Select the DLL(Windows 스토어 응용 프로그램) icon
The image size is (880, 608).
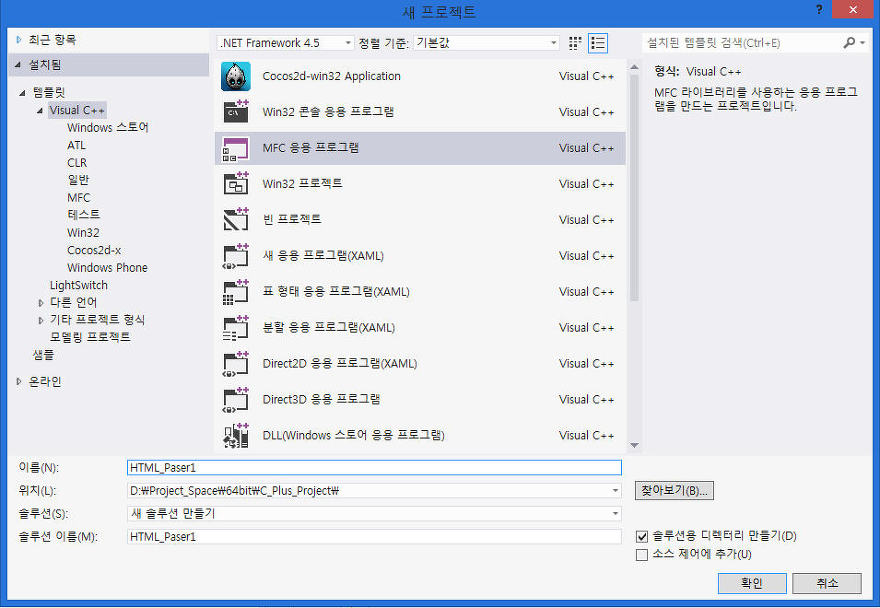[x=236, y=435]
